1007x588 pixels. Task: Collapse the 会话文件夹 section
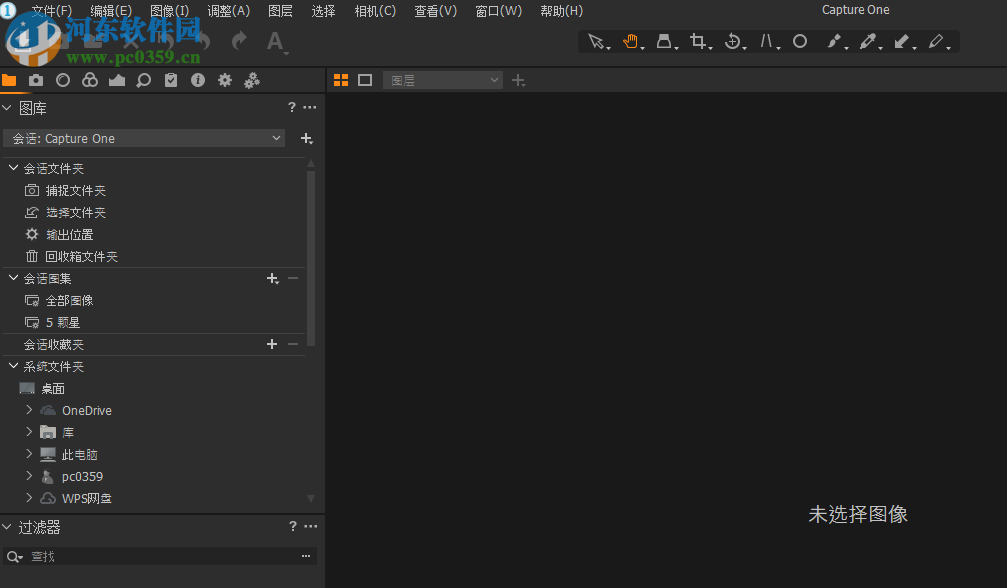pyautogui.click(x=10, y=168)
